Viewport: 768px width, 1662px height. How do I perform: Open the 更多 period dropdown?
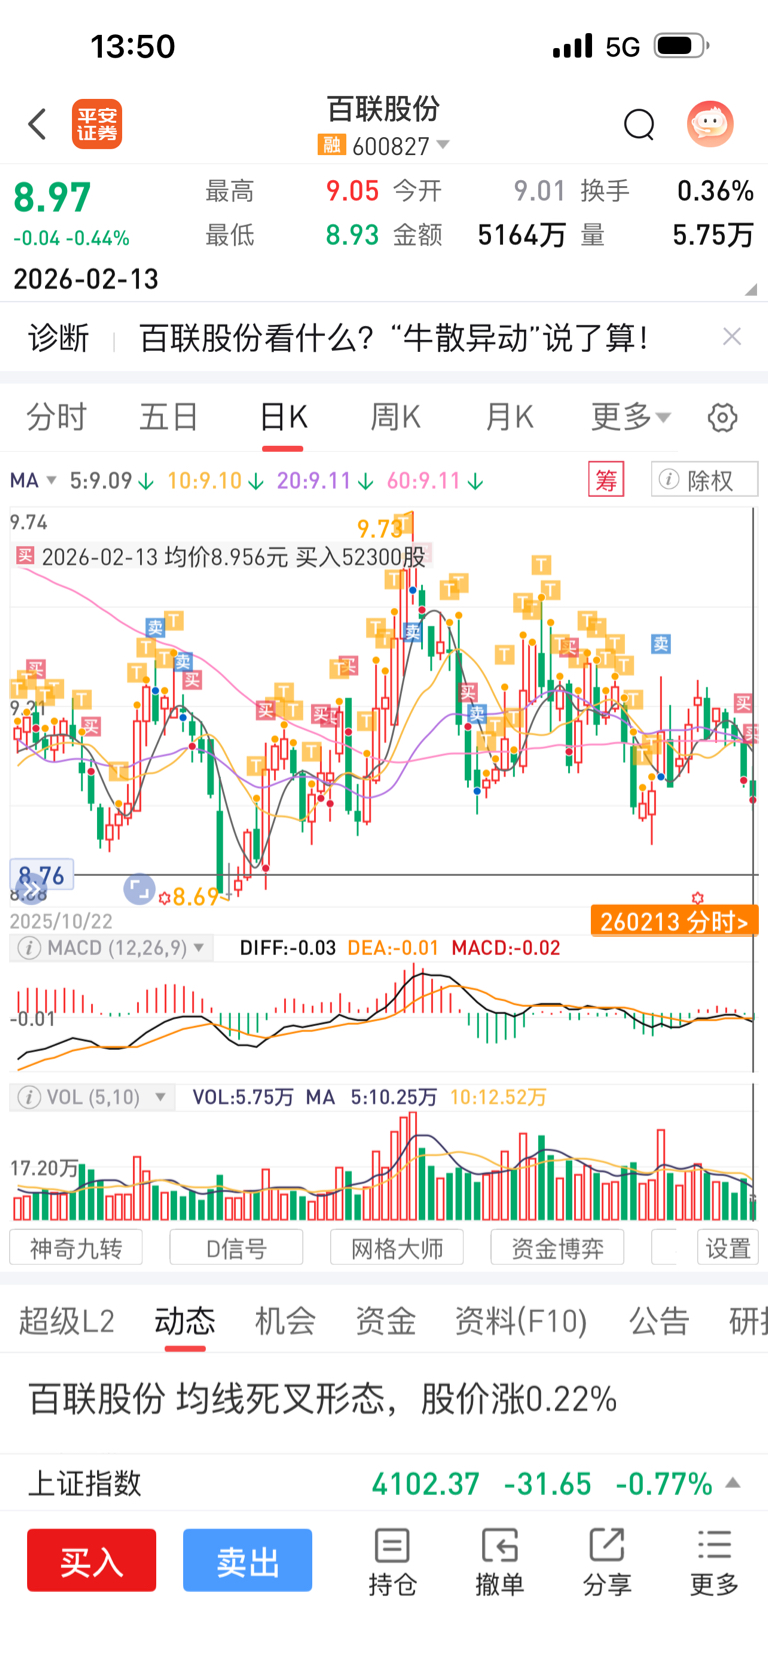click(x=631, y=417)
